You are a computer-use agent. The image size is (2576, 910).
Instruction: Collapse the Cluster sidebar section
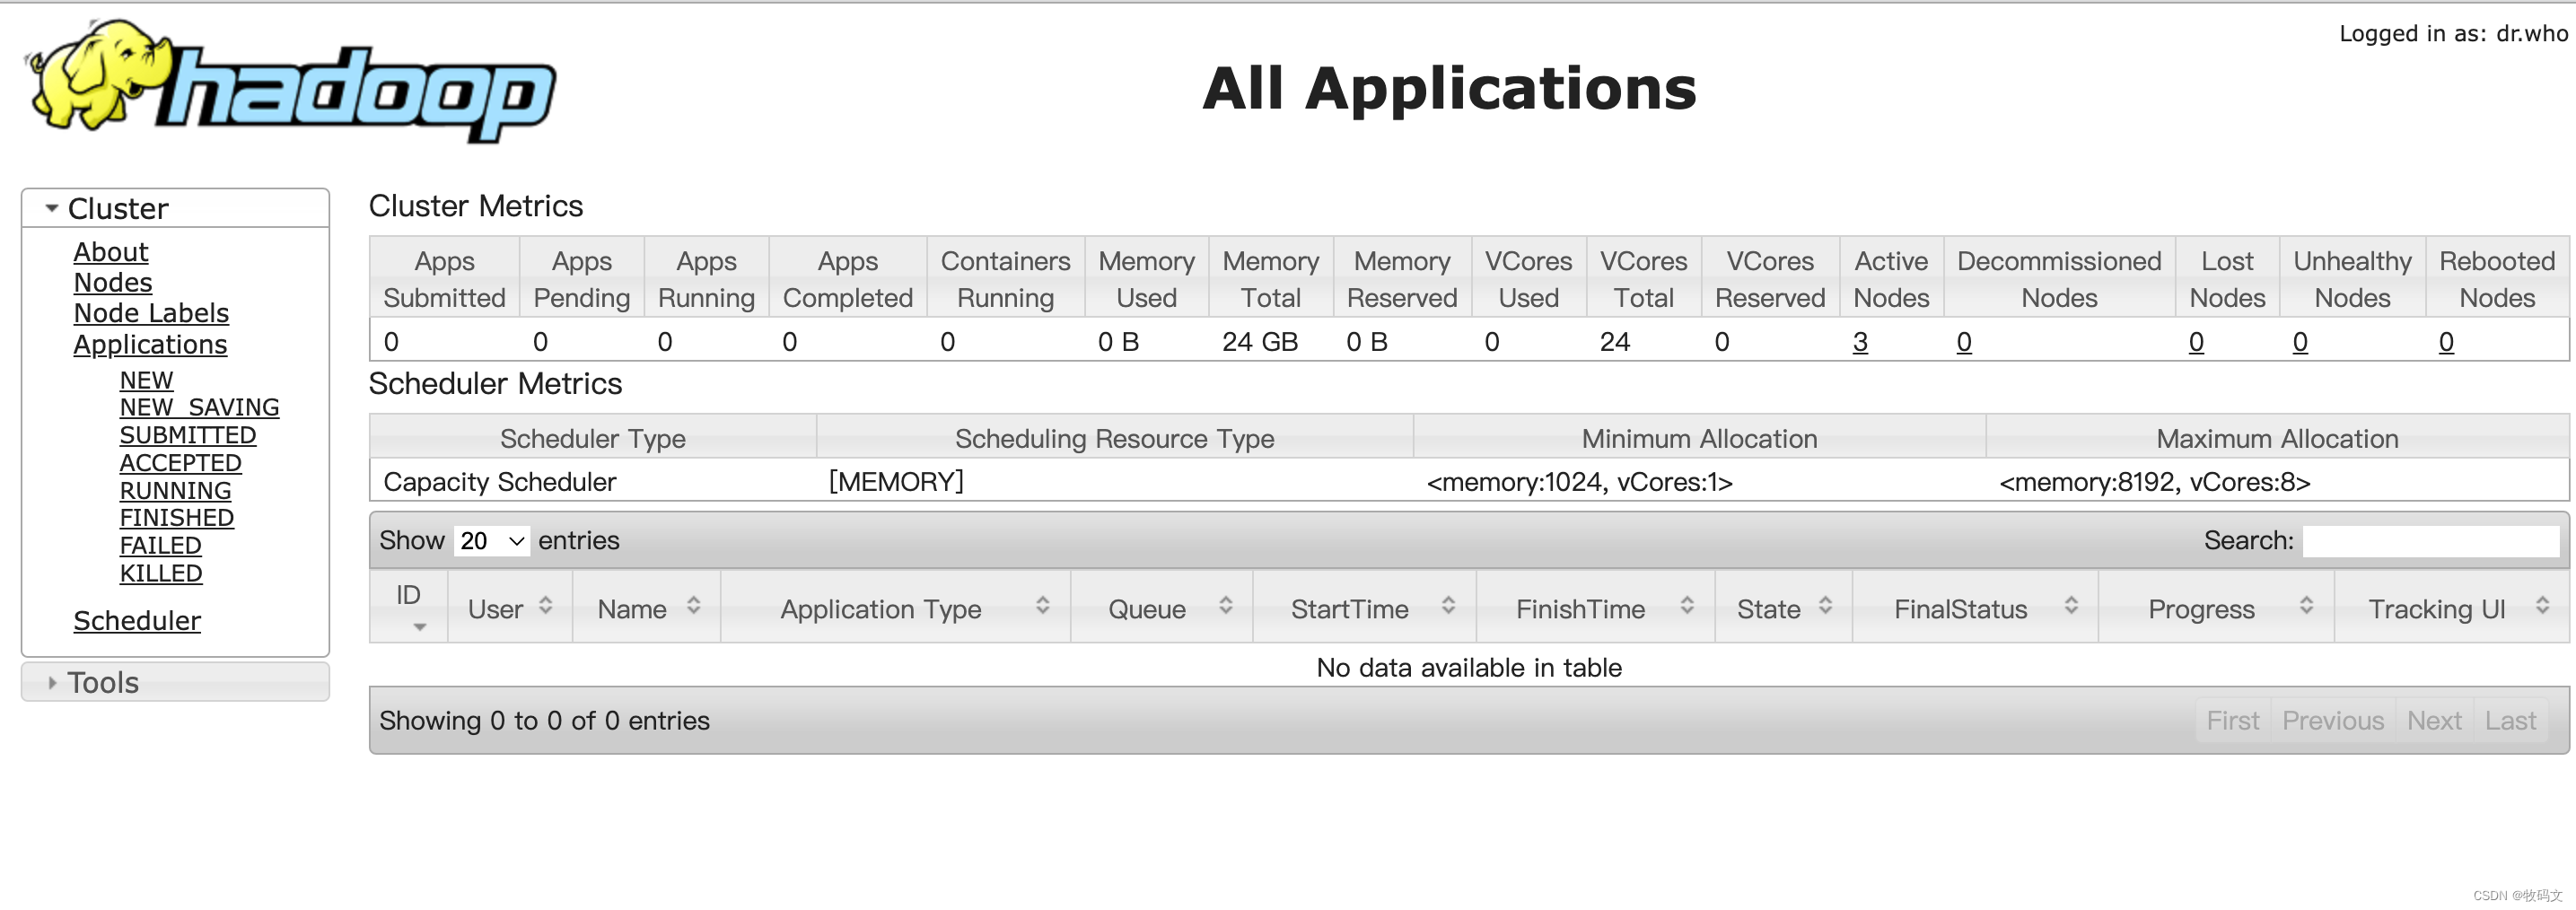(x=175, y=208)
